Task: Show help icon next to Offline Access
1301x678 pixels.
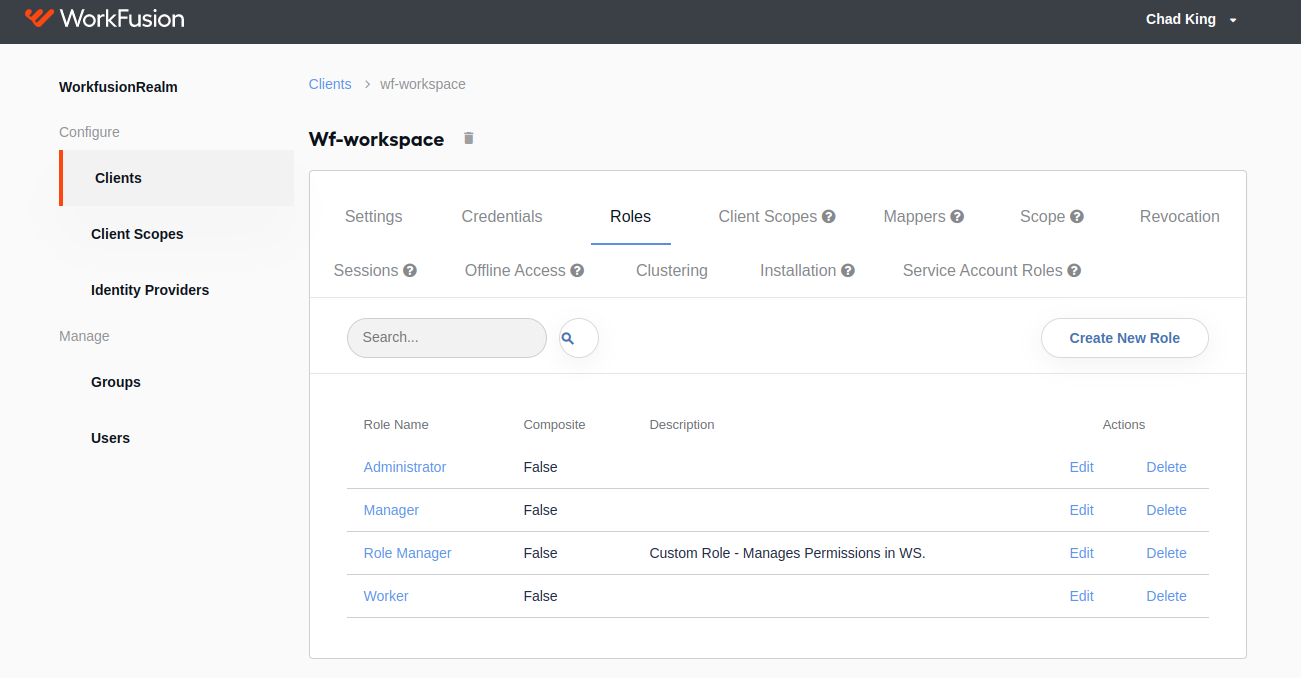Action: point(577,270)
